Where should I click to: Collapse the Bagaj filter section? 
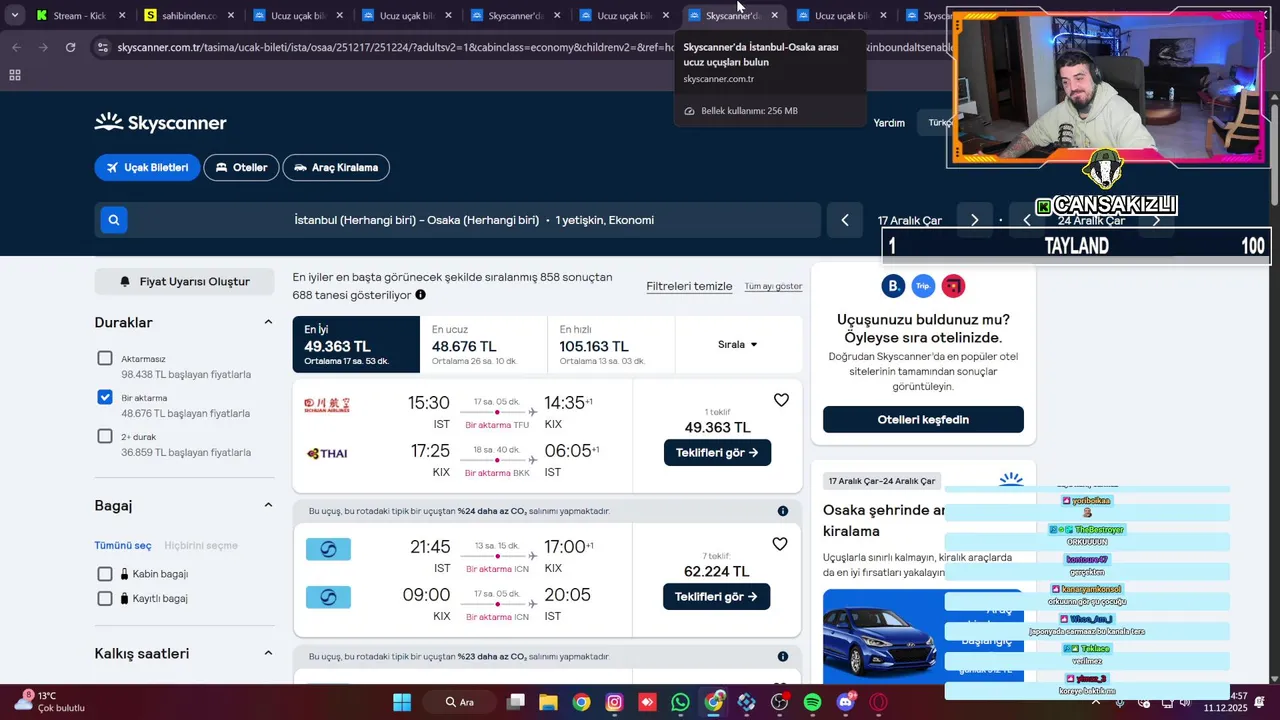[268, 505]
